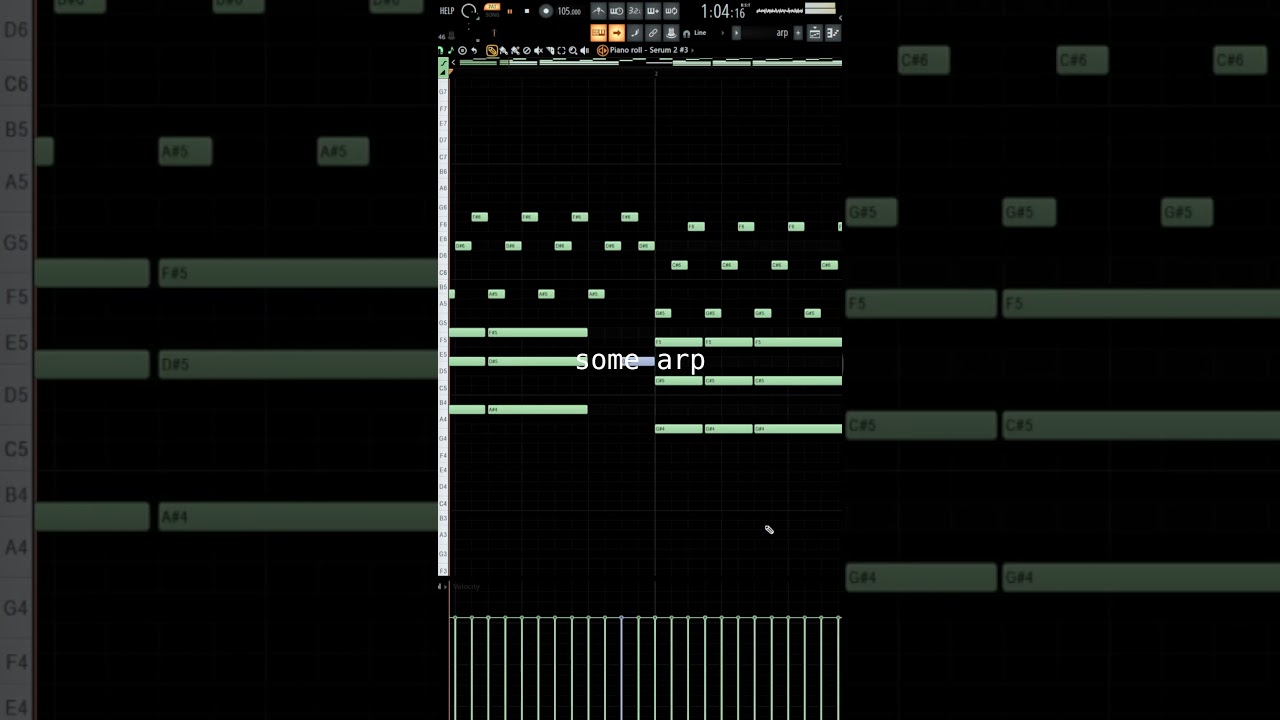The image size is (1280, 720).
Task: Click the note overview scrollbar strip
Action: (x=650, y=62)
